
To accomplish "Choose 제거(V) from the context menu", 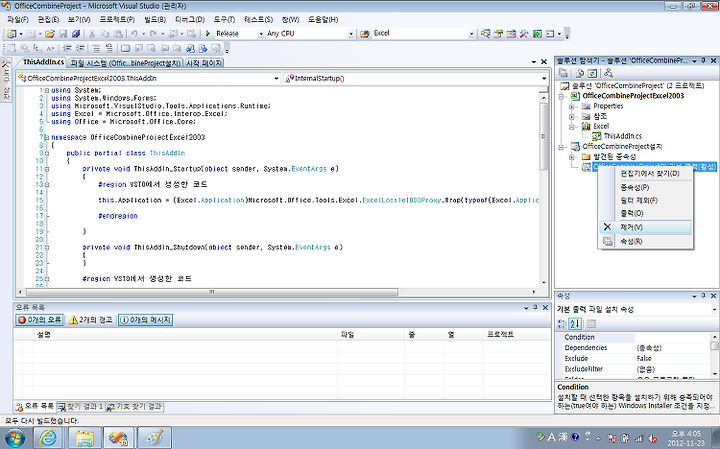I will click(x=646, y=227).
